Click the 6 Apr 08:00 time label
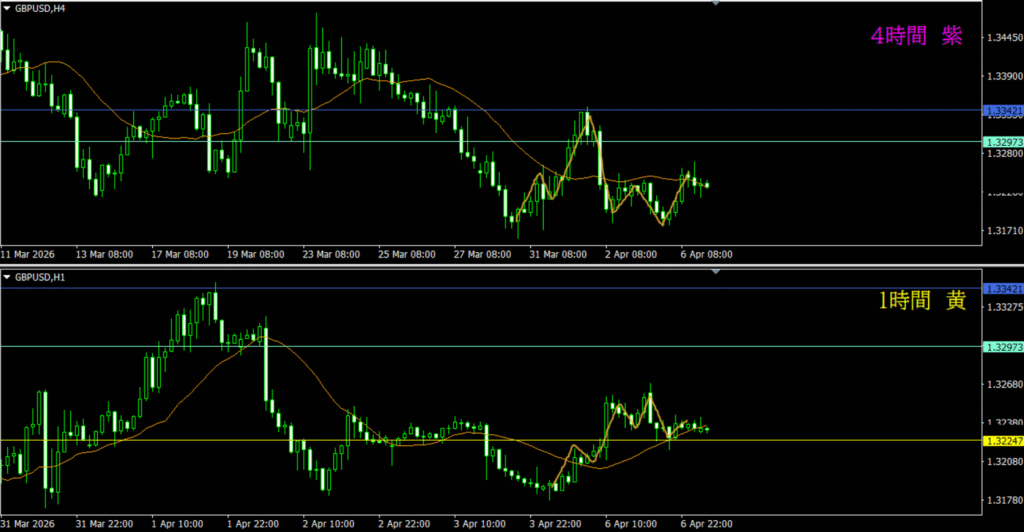This screenshot has height=532, width=1024. (707, 255)
